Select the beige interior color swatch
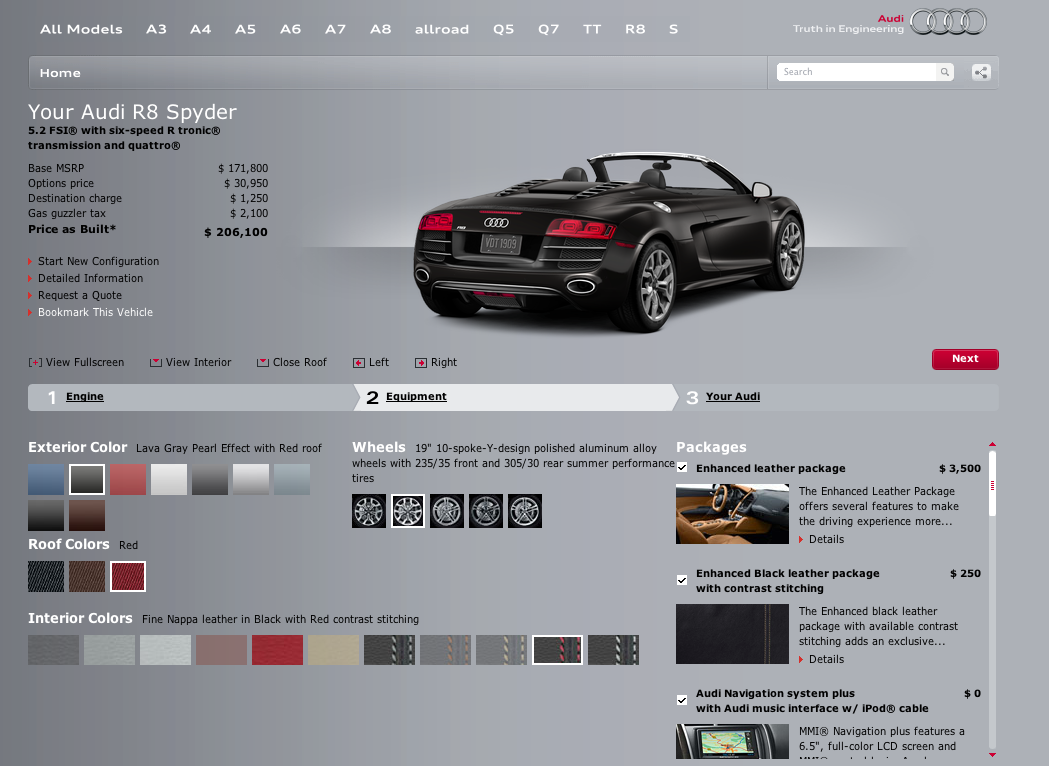 [x=333, y=650]
